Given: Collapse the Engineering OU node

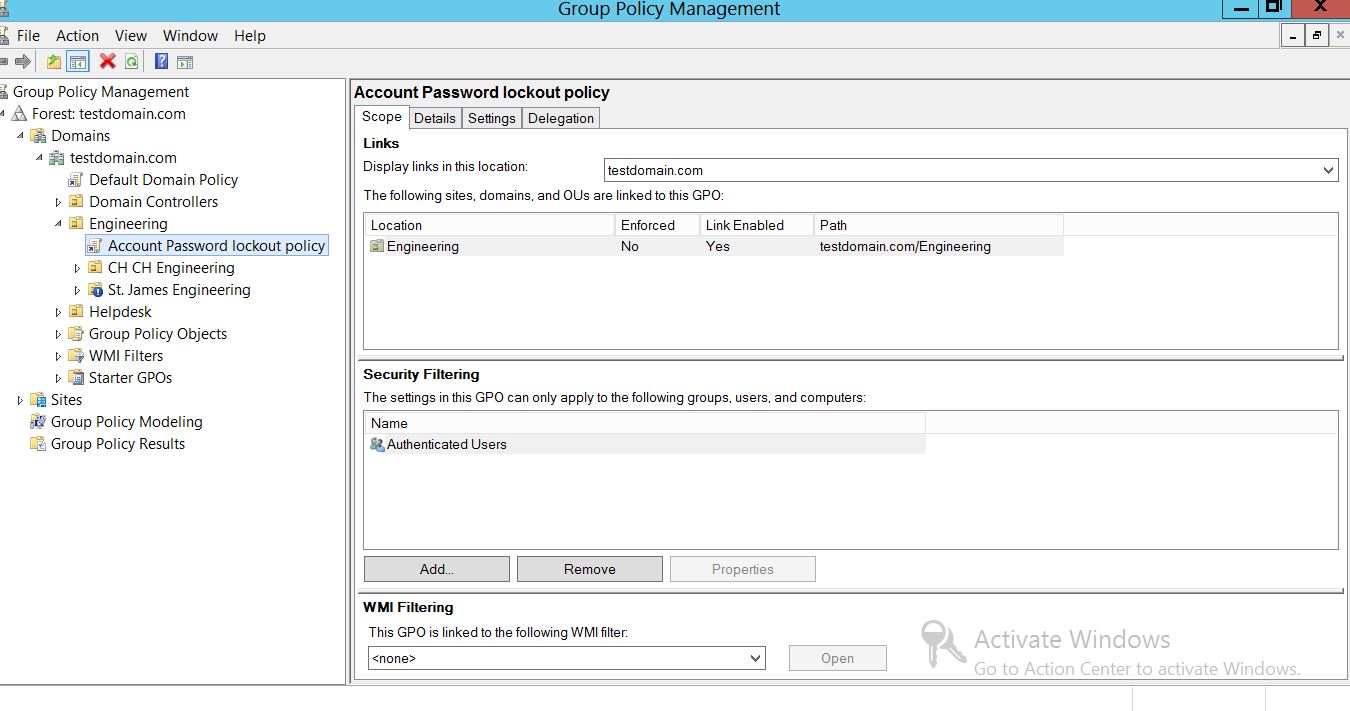Looking at the screenshot, I should 58,224.
